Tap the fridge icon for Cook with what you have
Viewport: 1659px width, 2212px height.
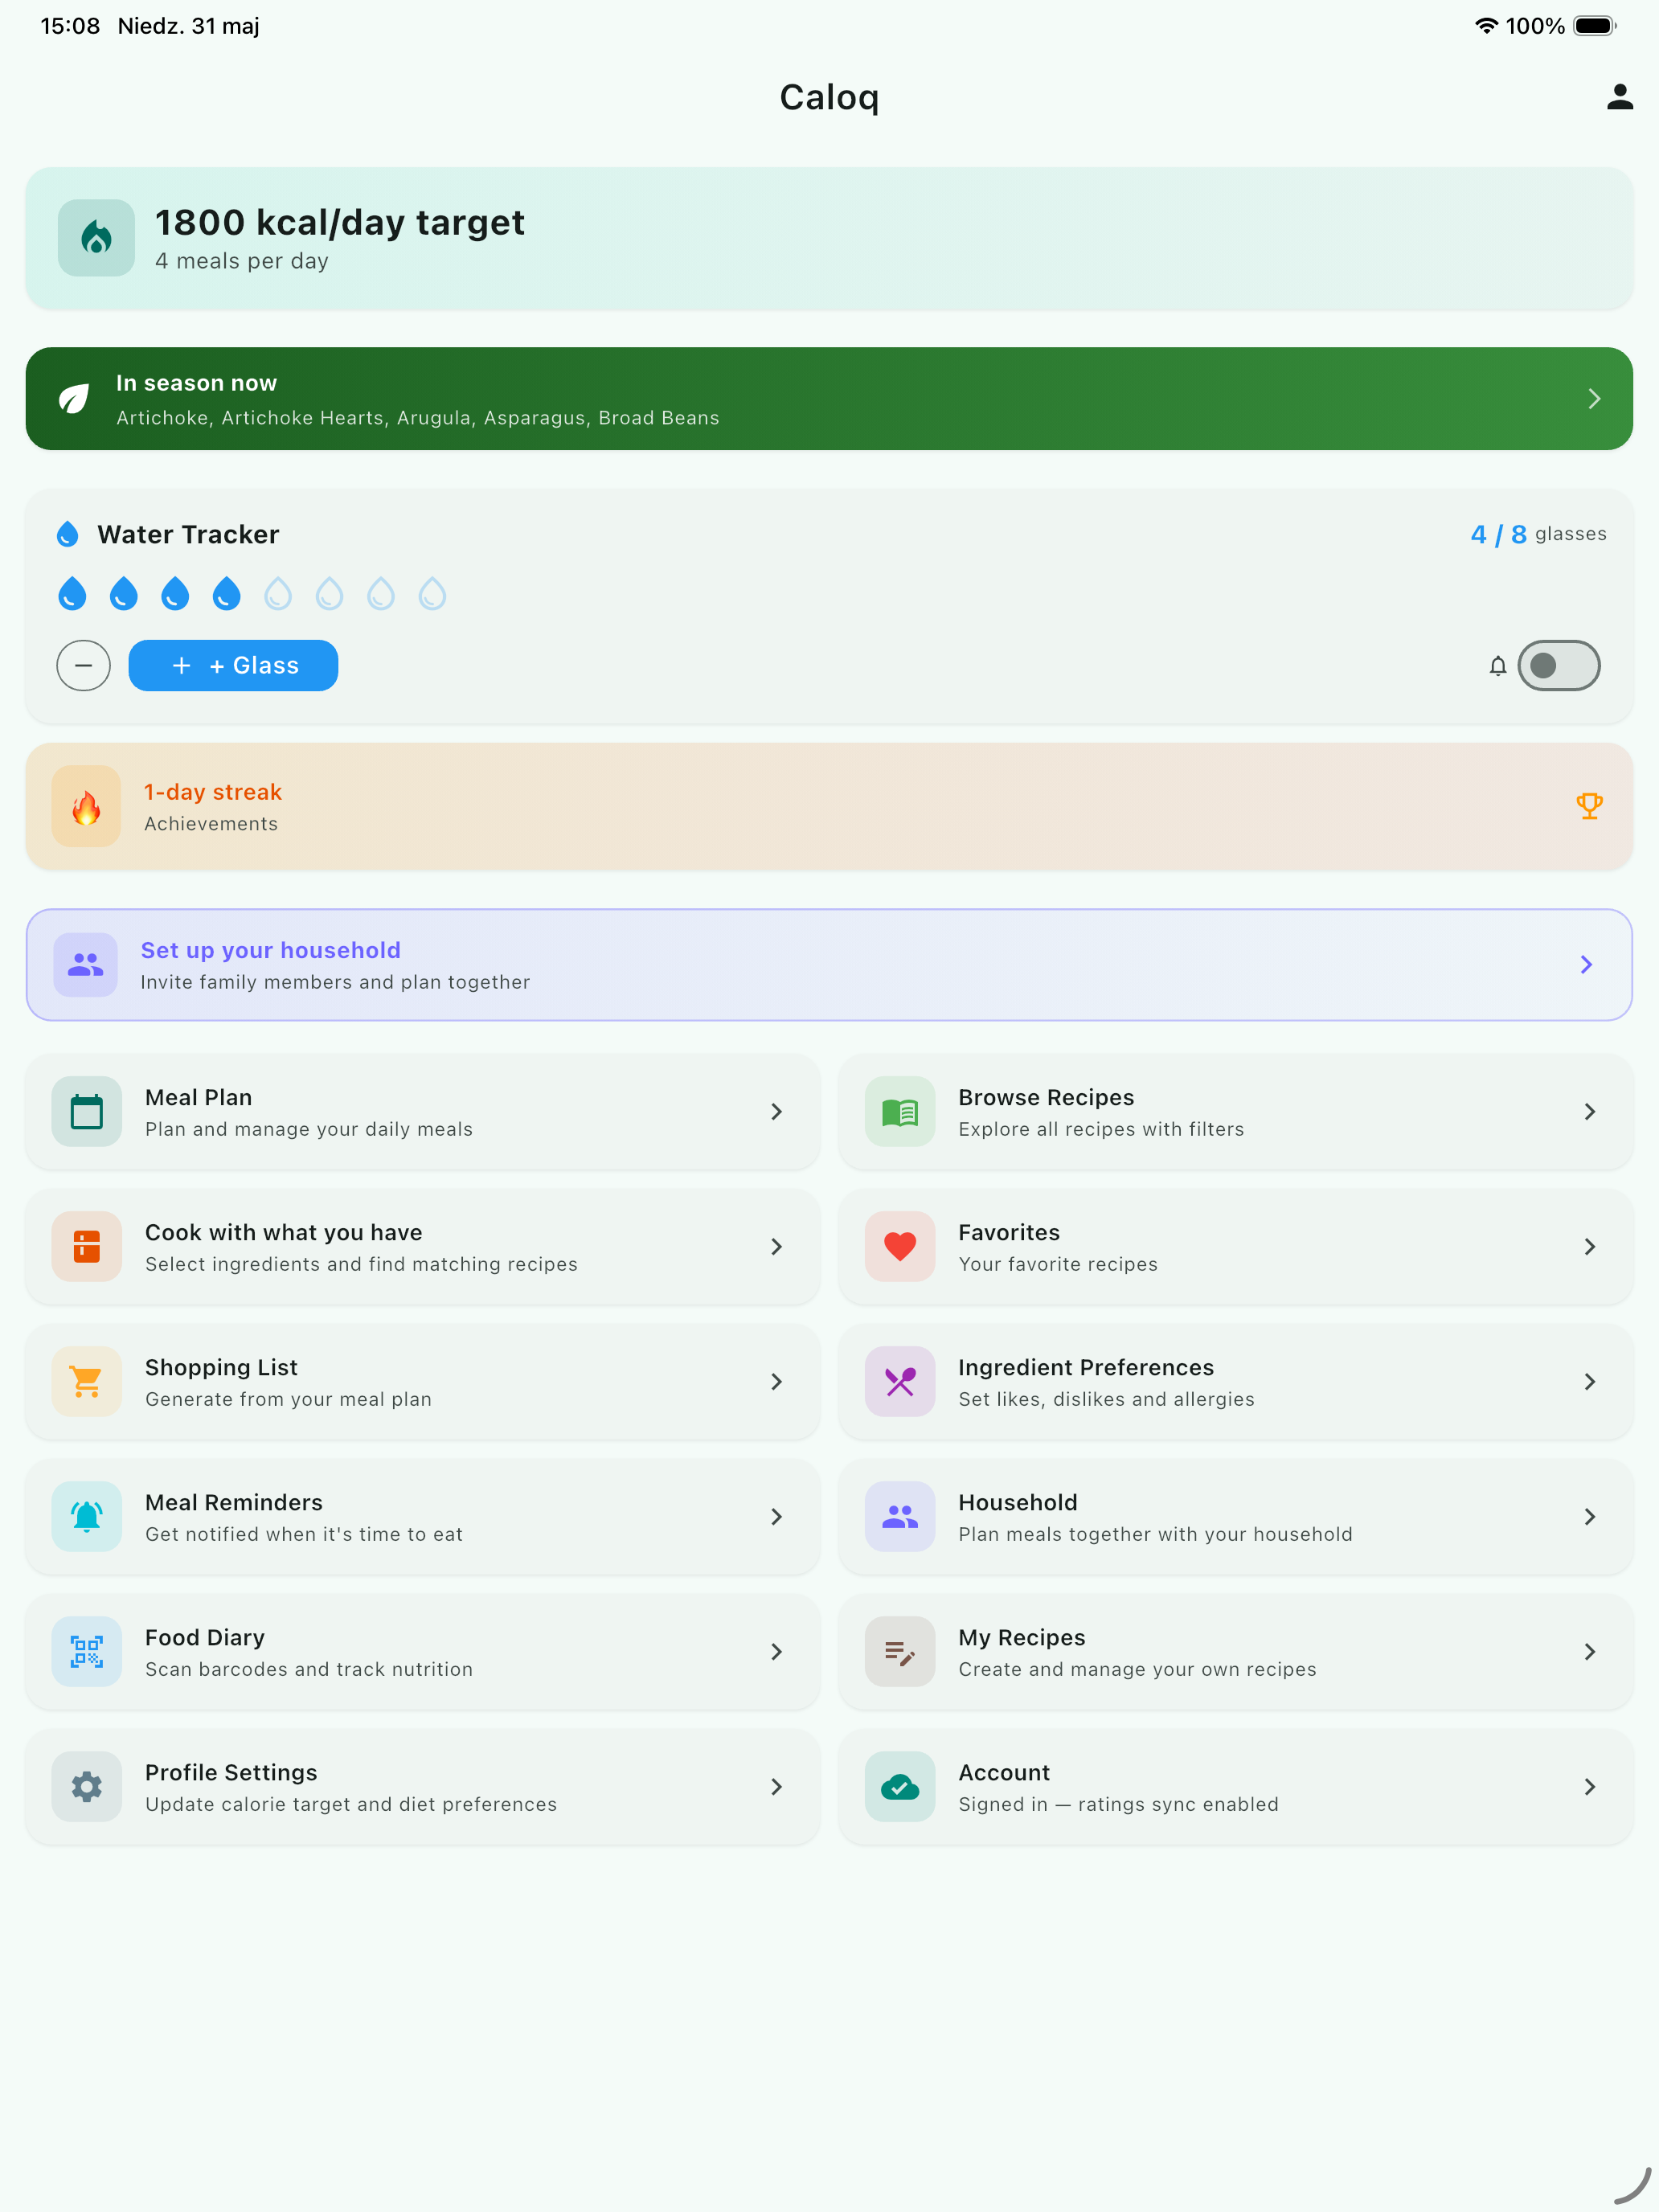point(87,1247)
